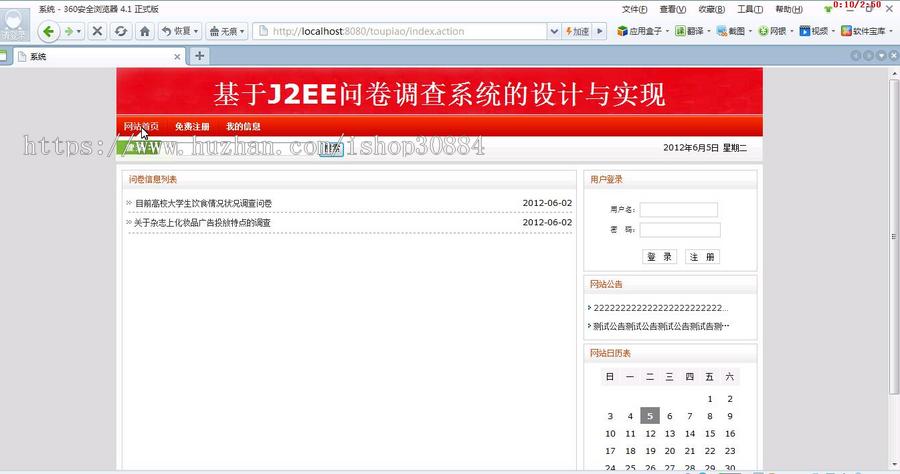Open the 关于杂志上化妆品广告投放特点的调查 survey
This screenshot has height=474, width=900.
click(x=202, y=223)
